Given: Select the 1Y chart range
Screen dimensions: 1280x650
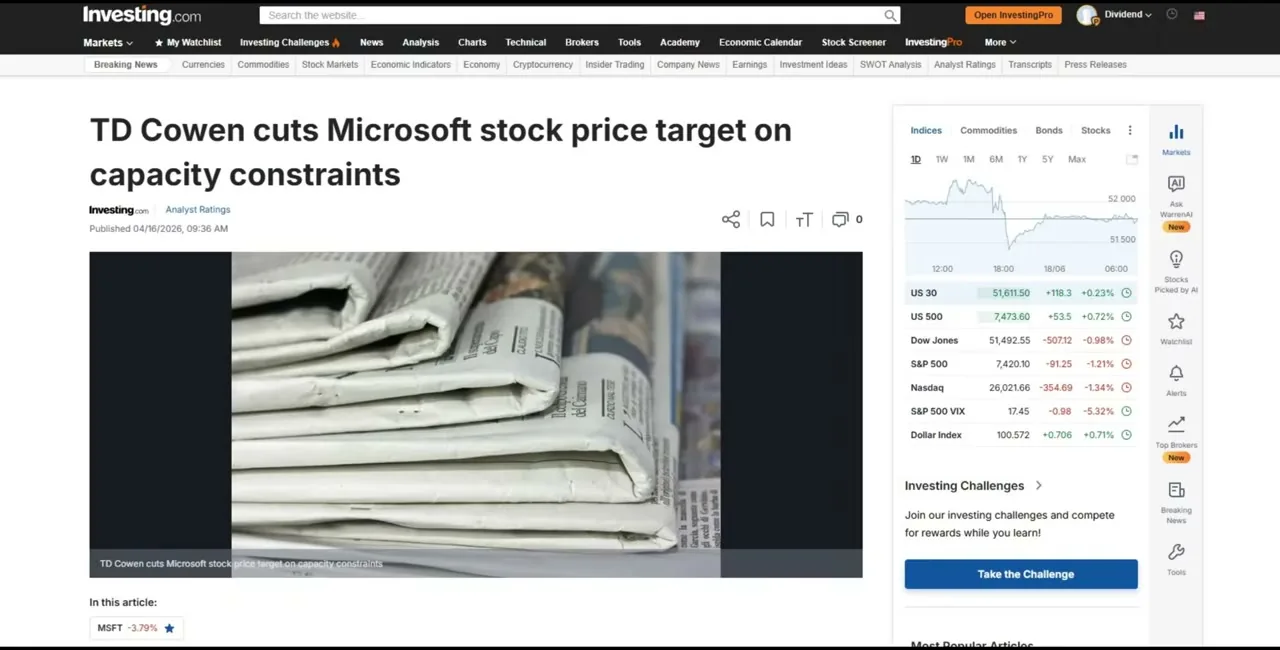Looking at the screenshot, I should (x=1022, y=159).
